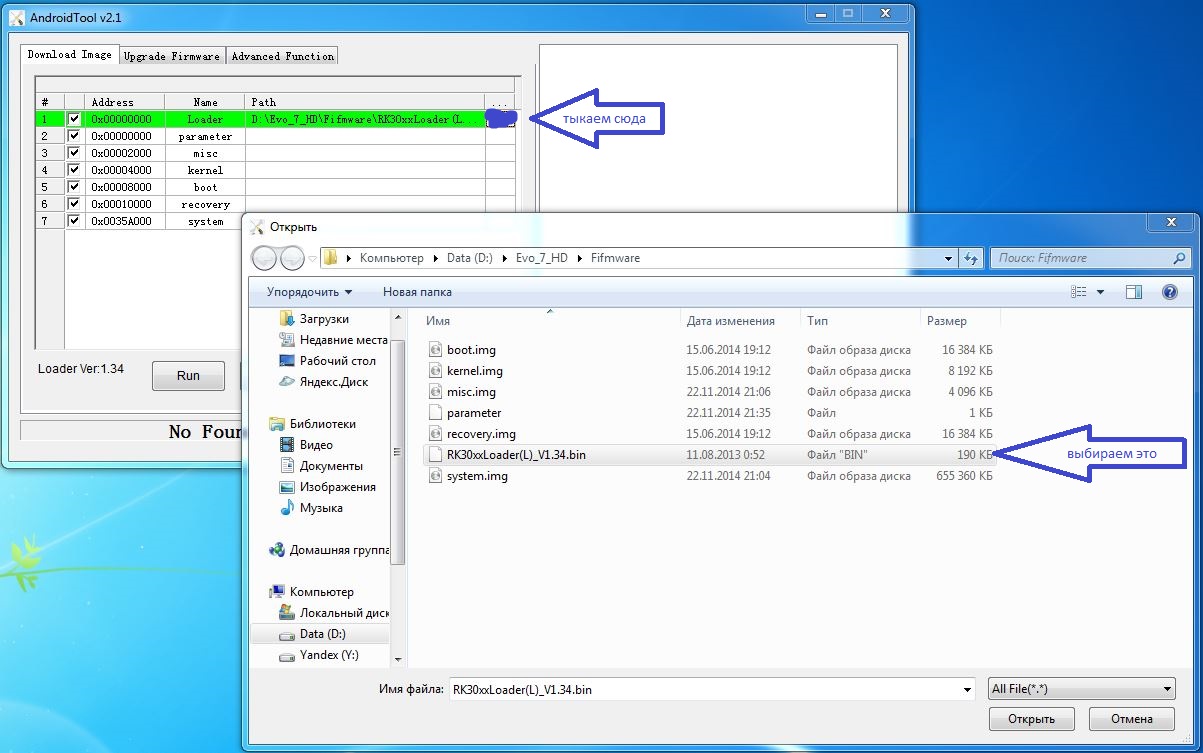Toggle the preview pane icon
This screenshot has width=1203, height=753.
click(1133, 292)
